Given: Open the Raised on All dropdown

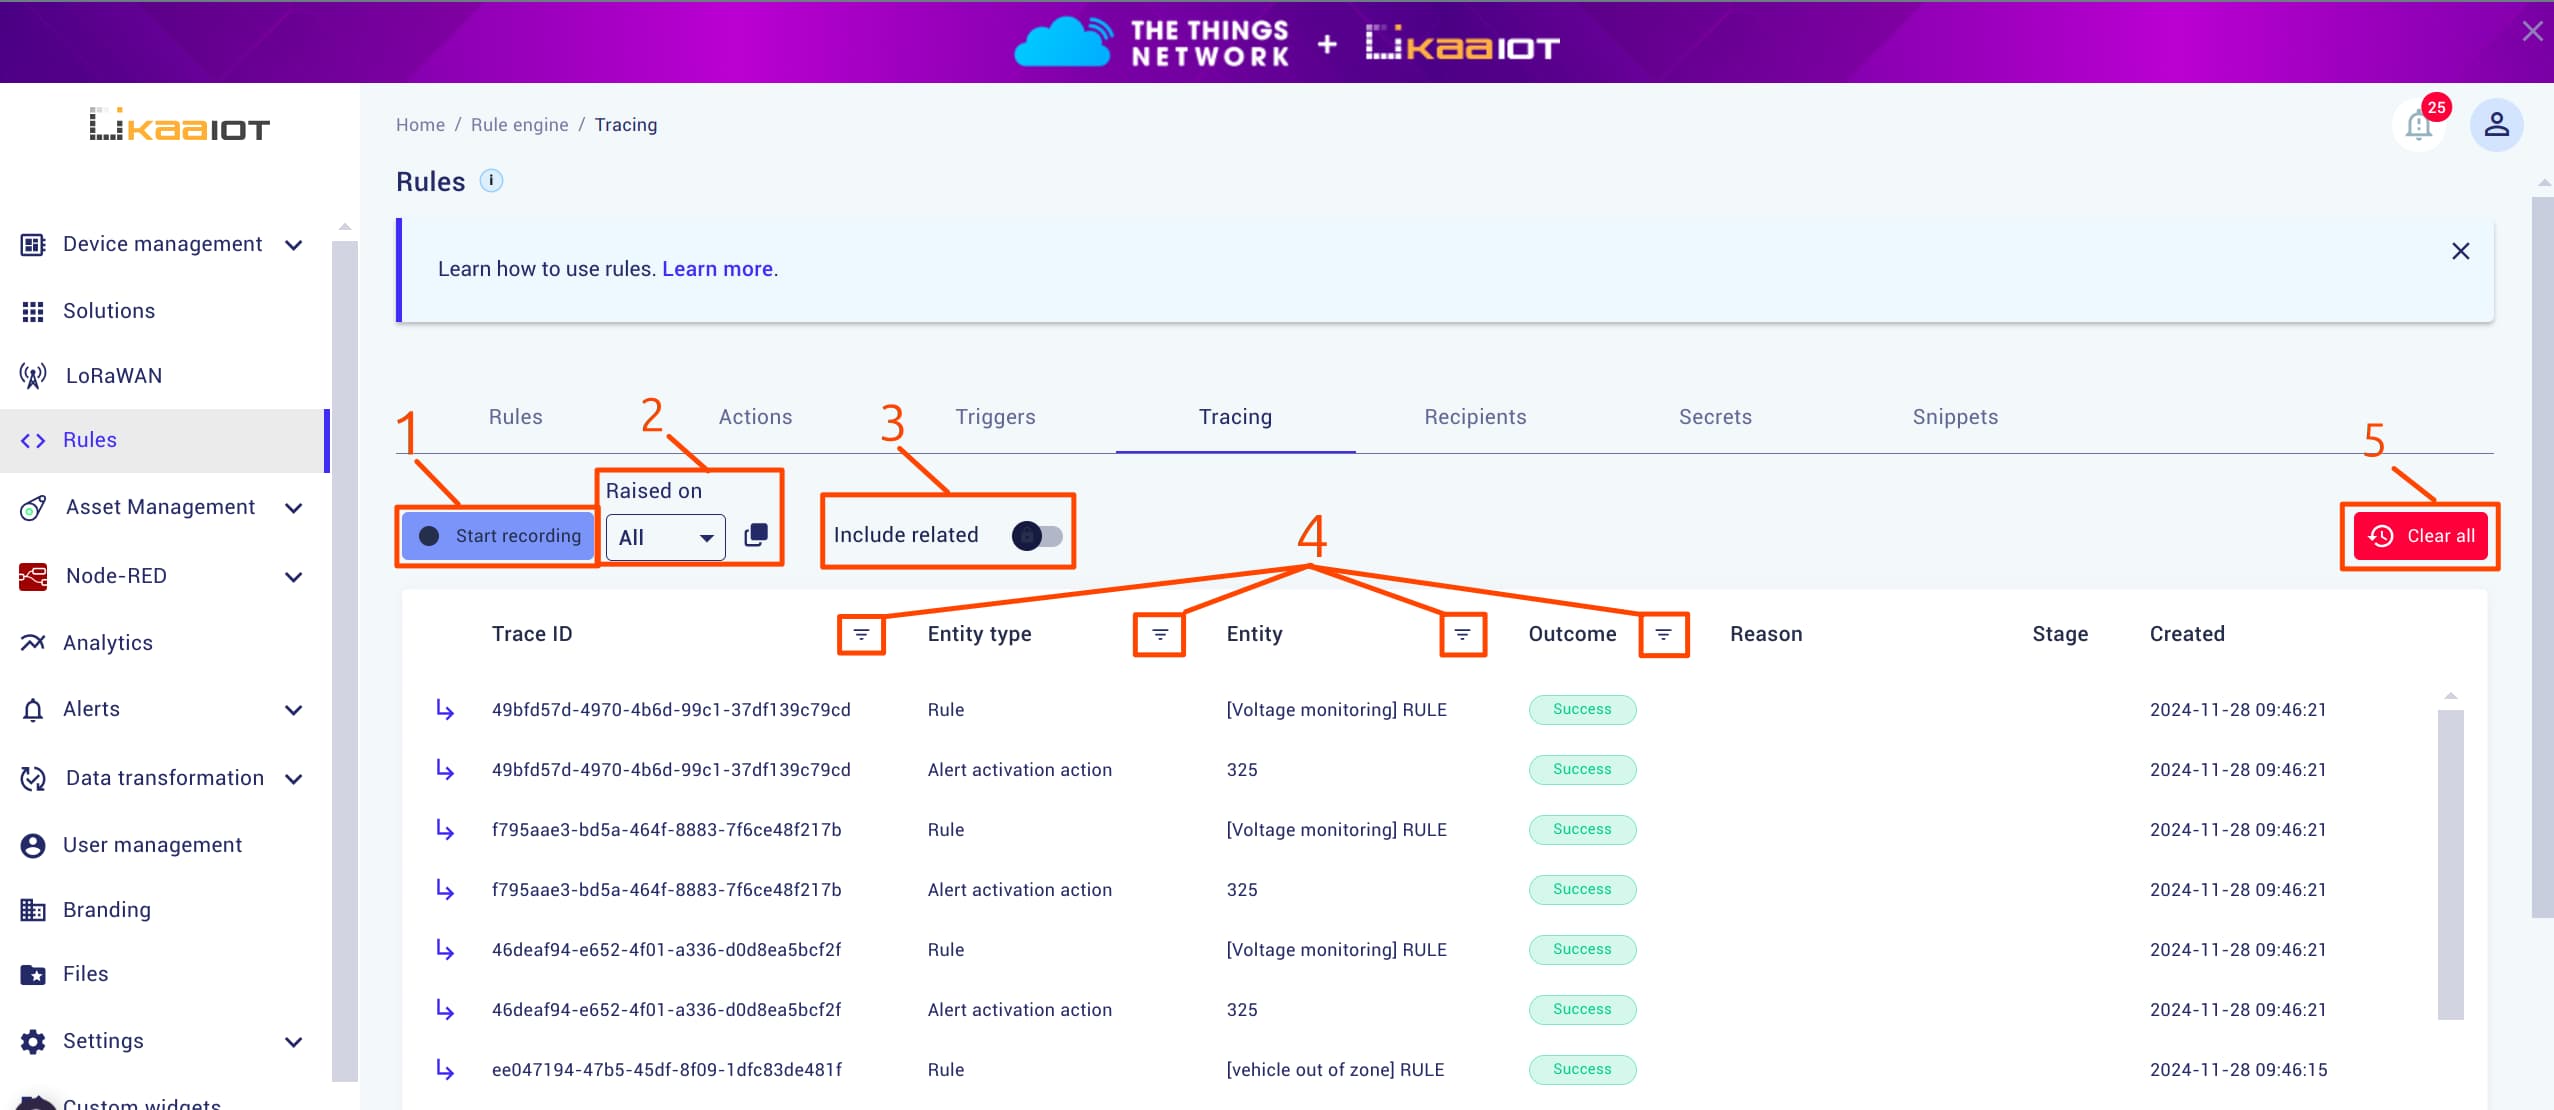Looking at the screenshot, I should [x=666, y=538].
